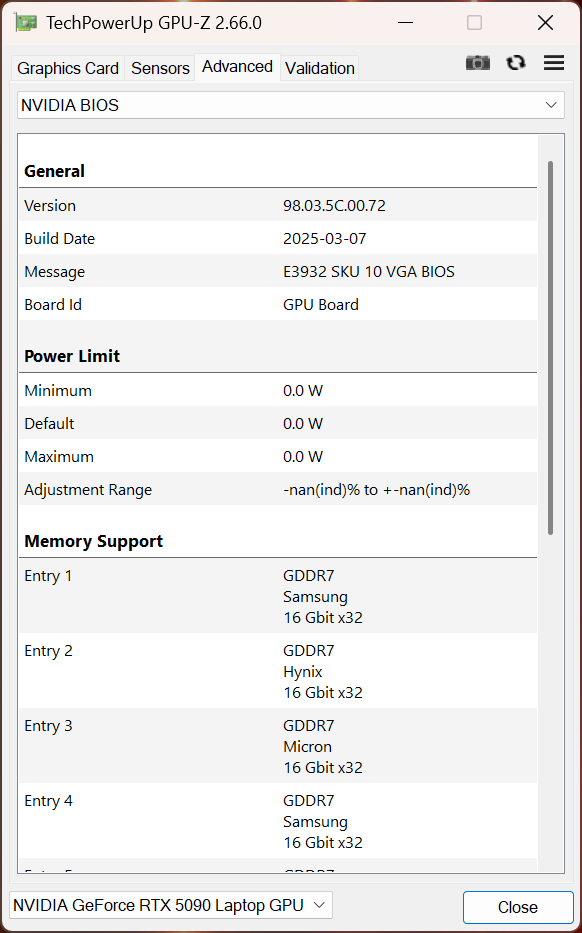The height and width of the screenshot is (933, 582).
Task: Select the Validation tab
Action: tap(320, 68)
